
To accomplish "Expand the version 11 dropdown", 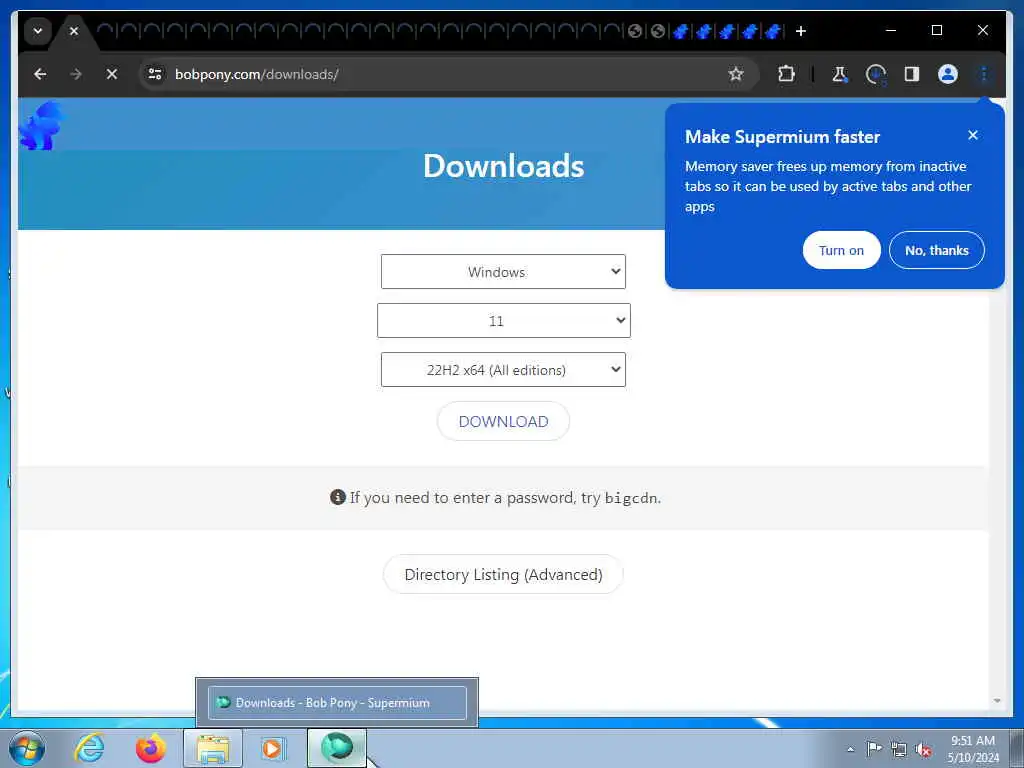I will tap(504, 321).
